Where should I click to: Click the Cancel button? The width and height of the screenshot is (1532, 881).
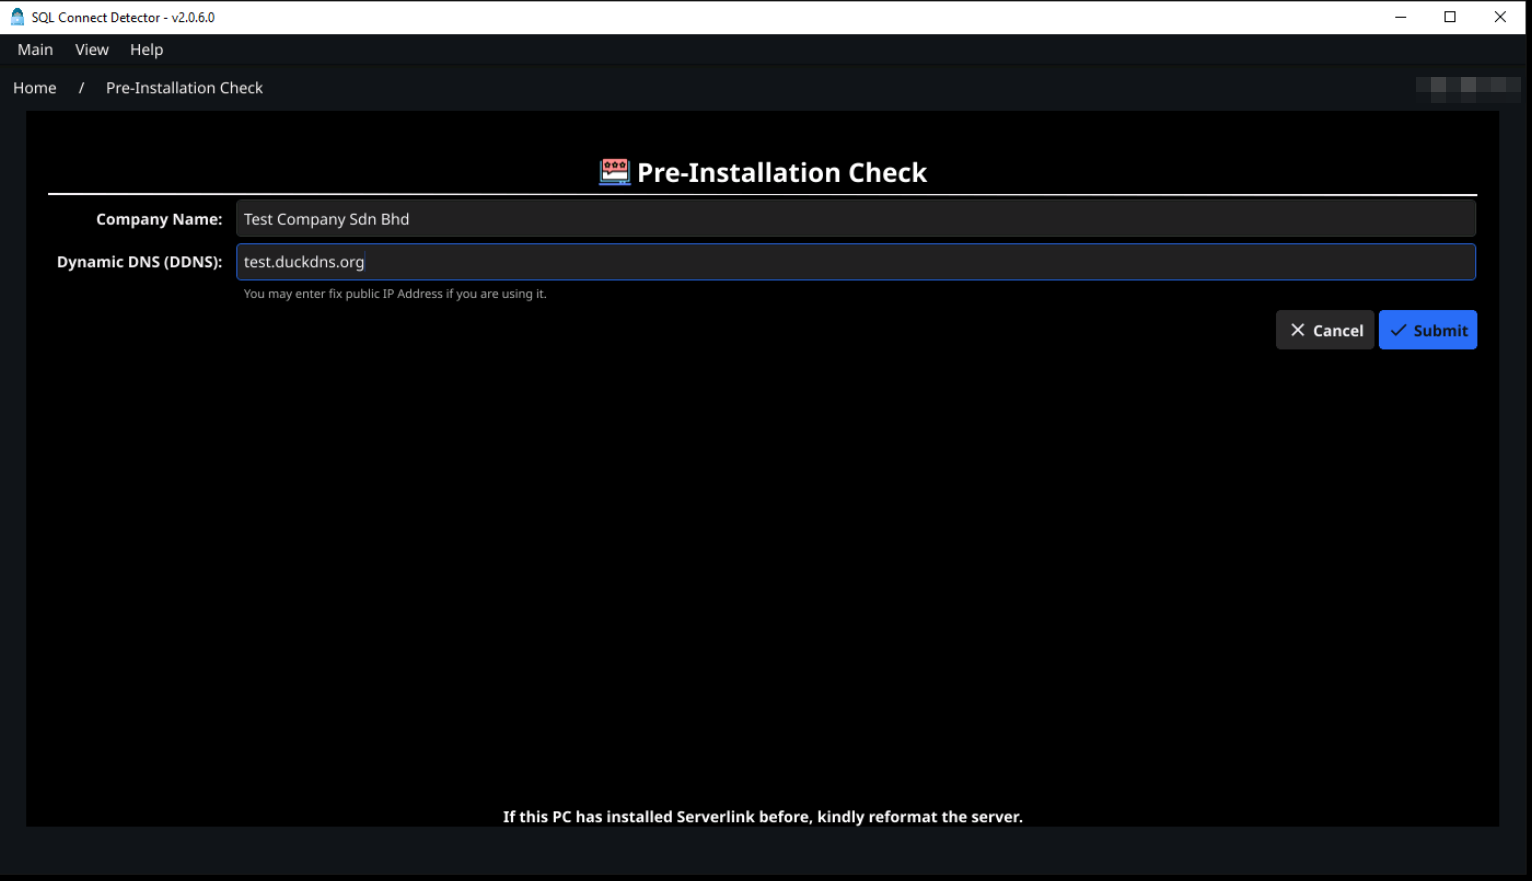[1325, 330]
